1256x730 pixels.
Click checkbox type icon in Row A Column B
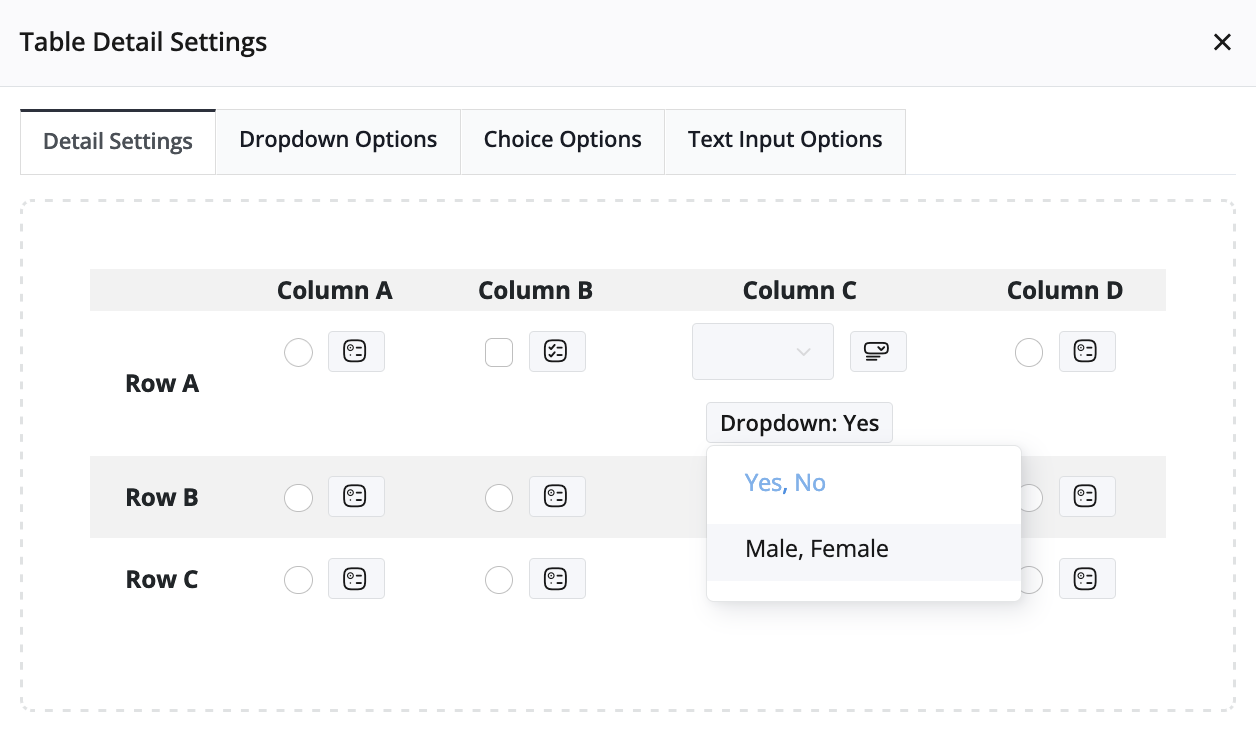(557, 352)
